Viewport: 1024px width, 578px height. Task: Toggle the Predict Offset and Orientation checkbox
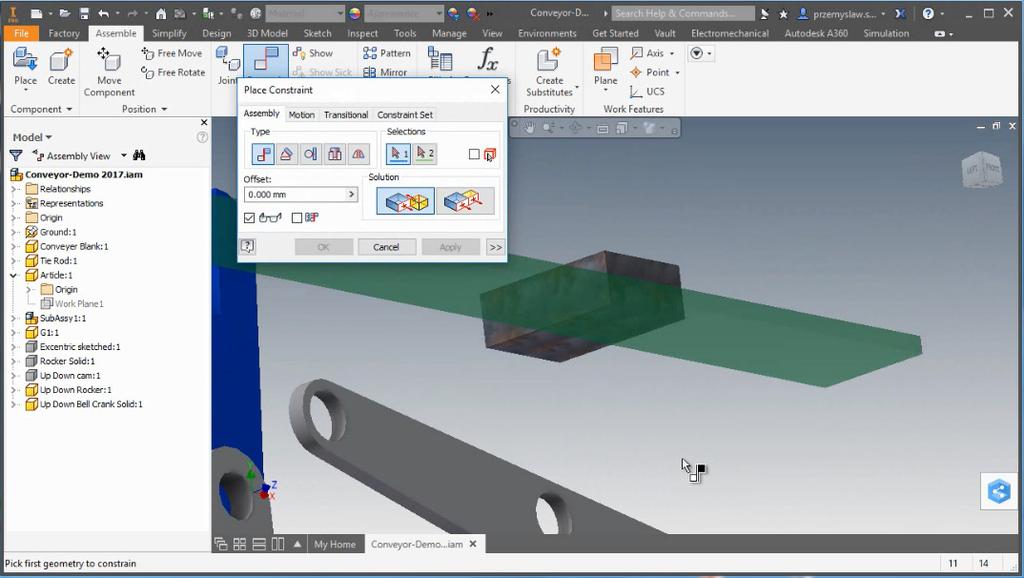[296, 217]
